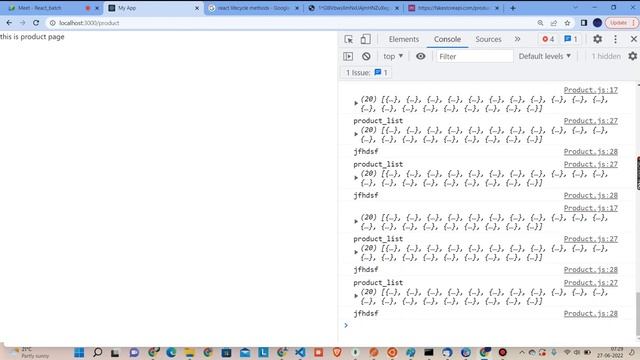The width and height of the screenshot is (640, 360).
Task: Bookmark the page with the star icon
Action: [x=567, y=23]
